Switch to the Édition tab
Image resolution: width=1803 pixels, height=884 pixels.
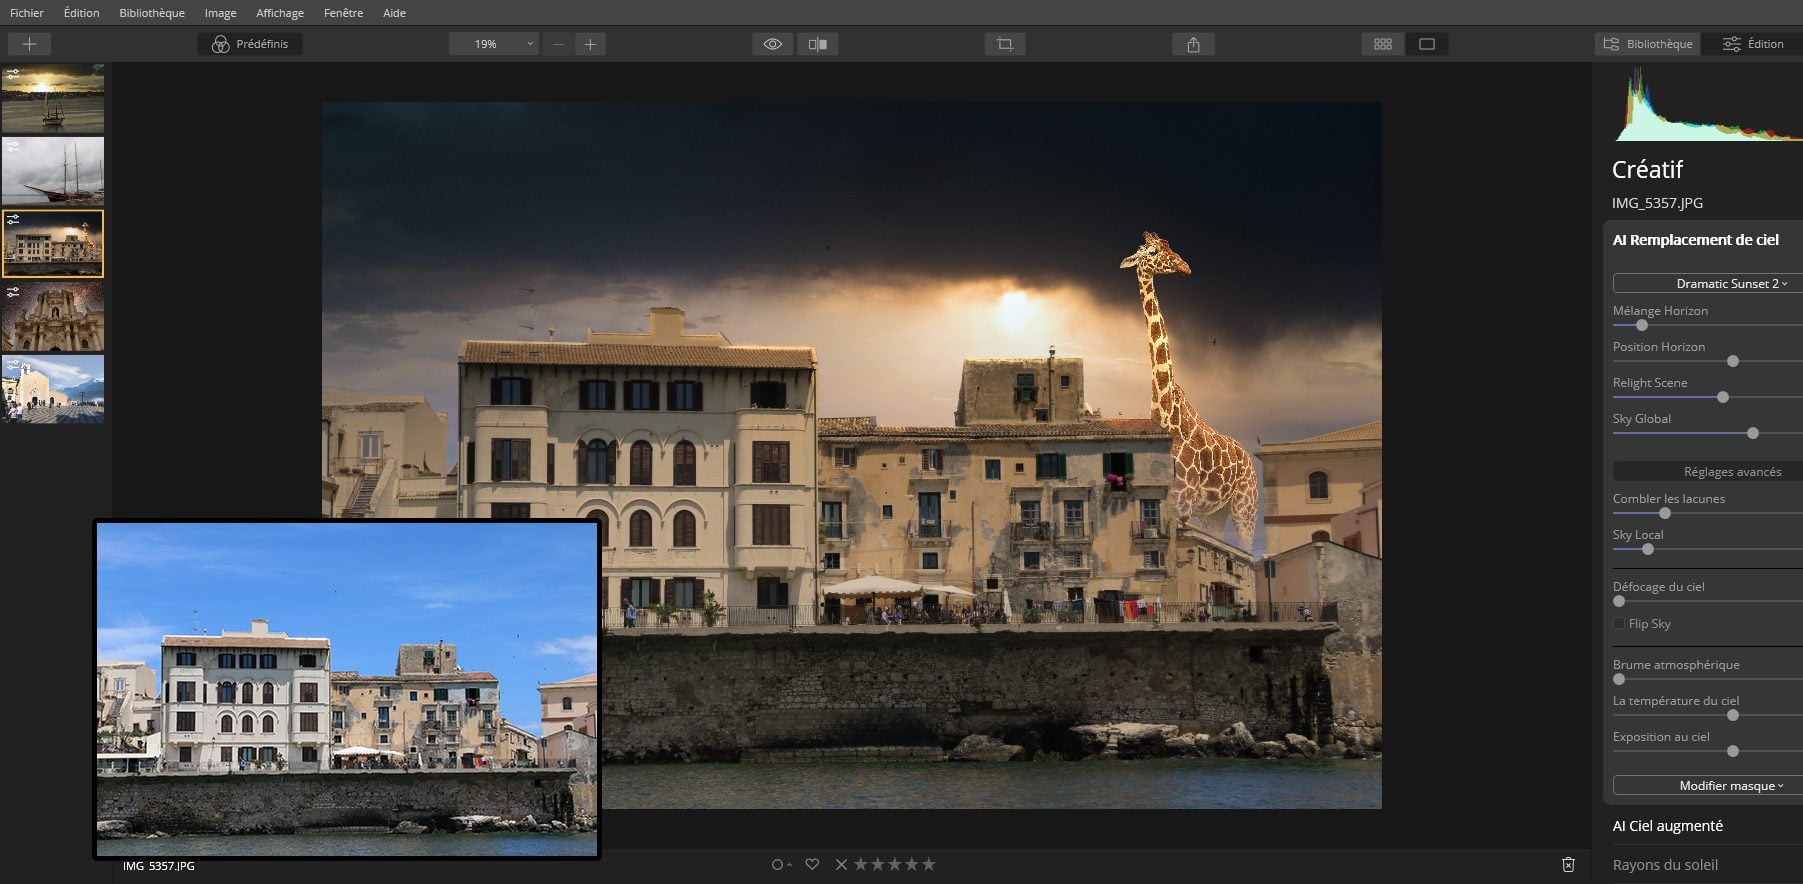[x=1752, y=44]
